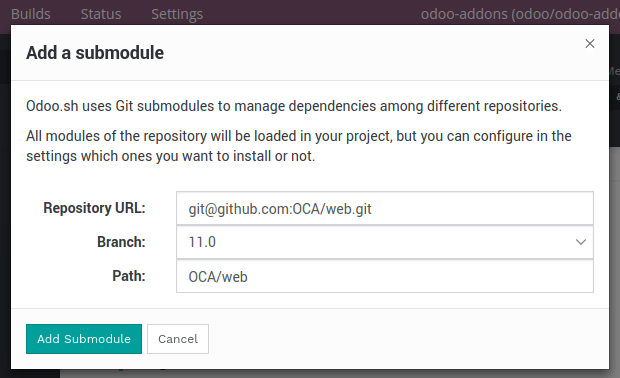Go to the Settings tab
Viewport: 620px width, 378px height.
177,14
